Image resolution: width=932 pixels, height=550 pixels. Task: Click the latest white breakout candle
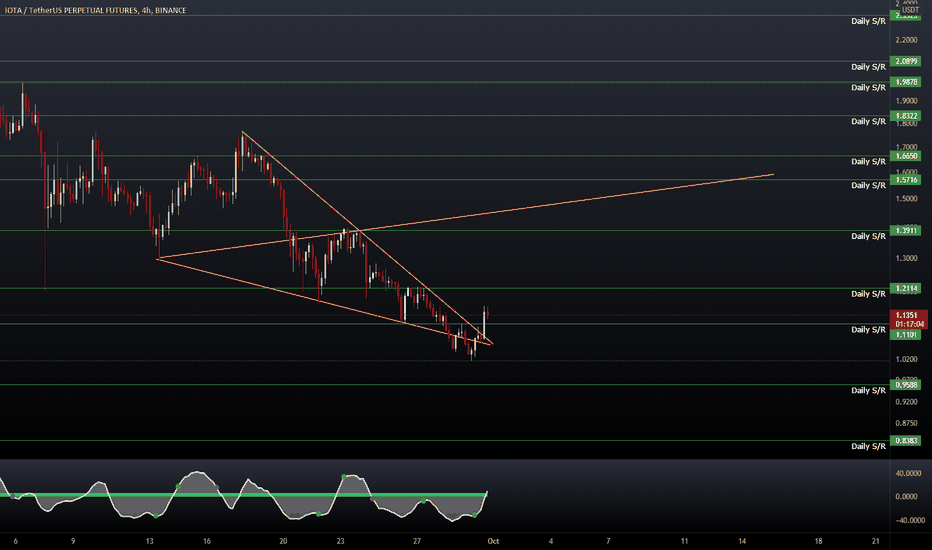click(x=484, y=323)
